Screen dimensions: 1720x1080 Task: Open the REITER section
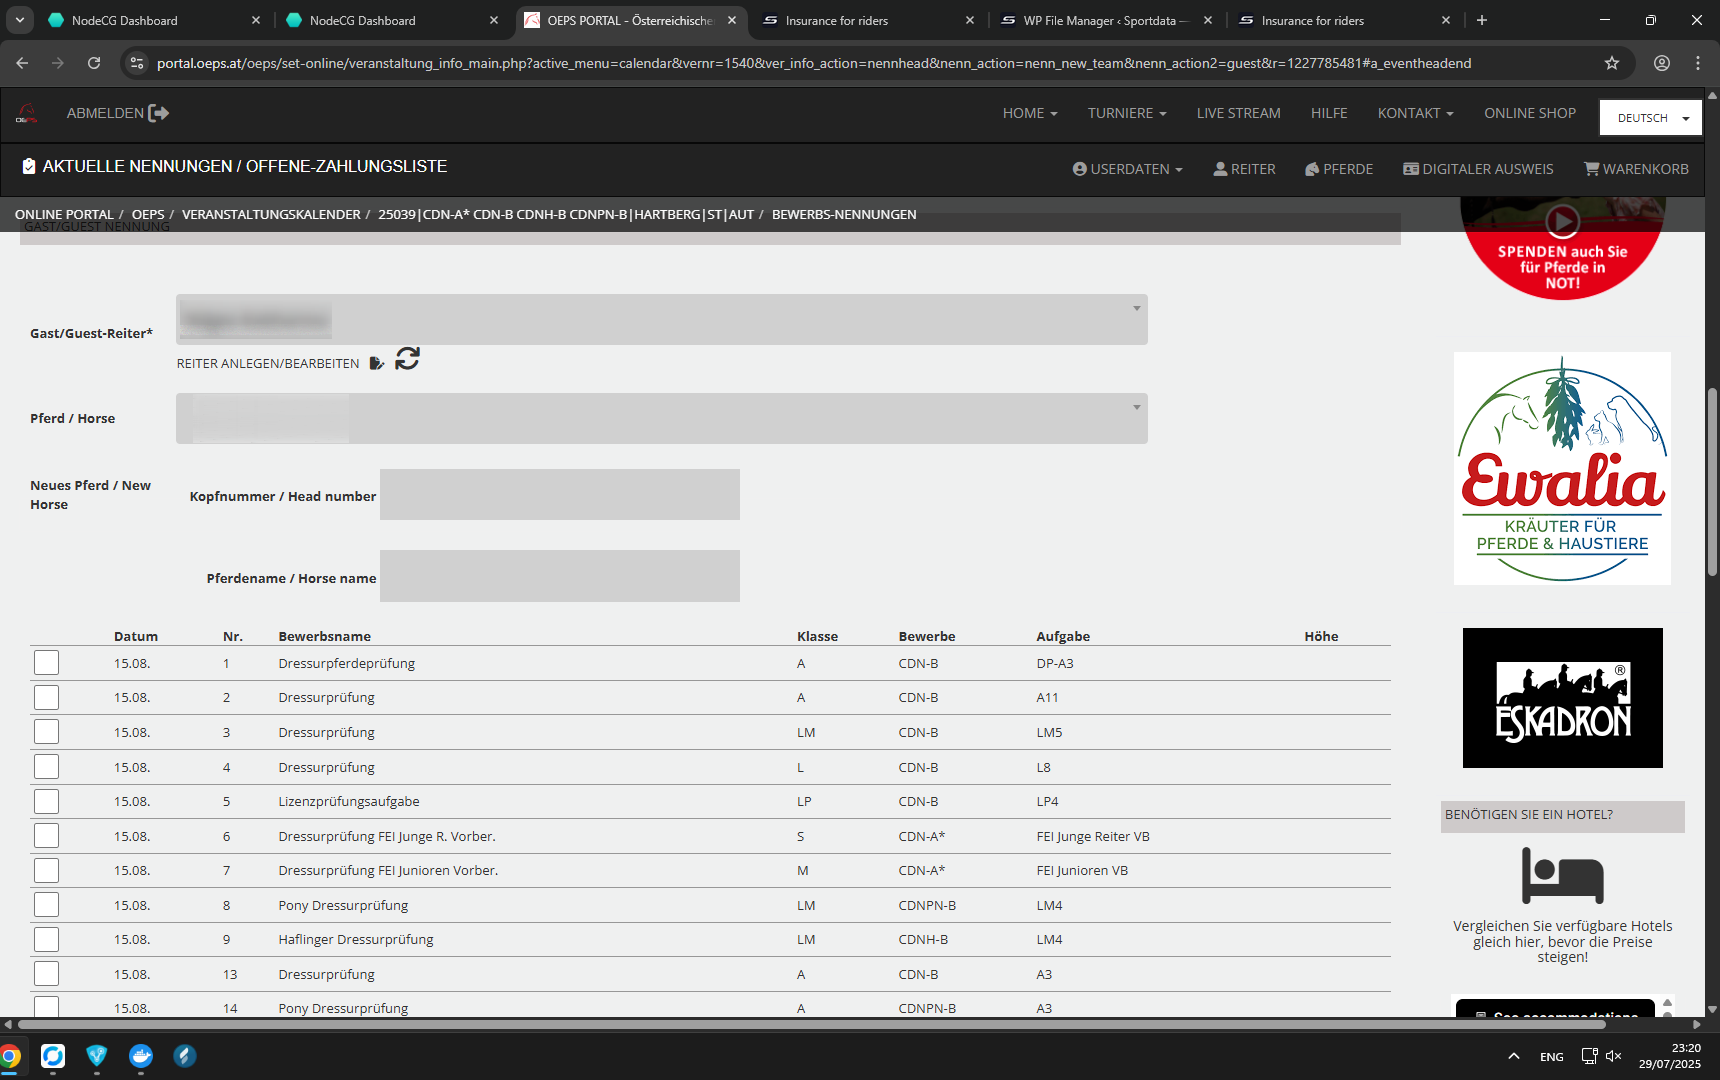point(1244,169)
